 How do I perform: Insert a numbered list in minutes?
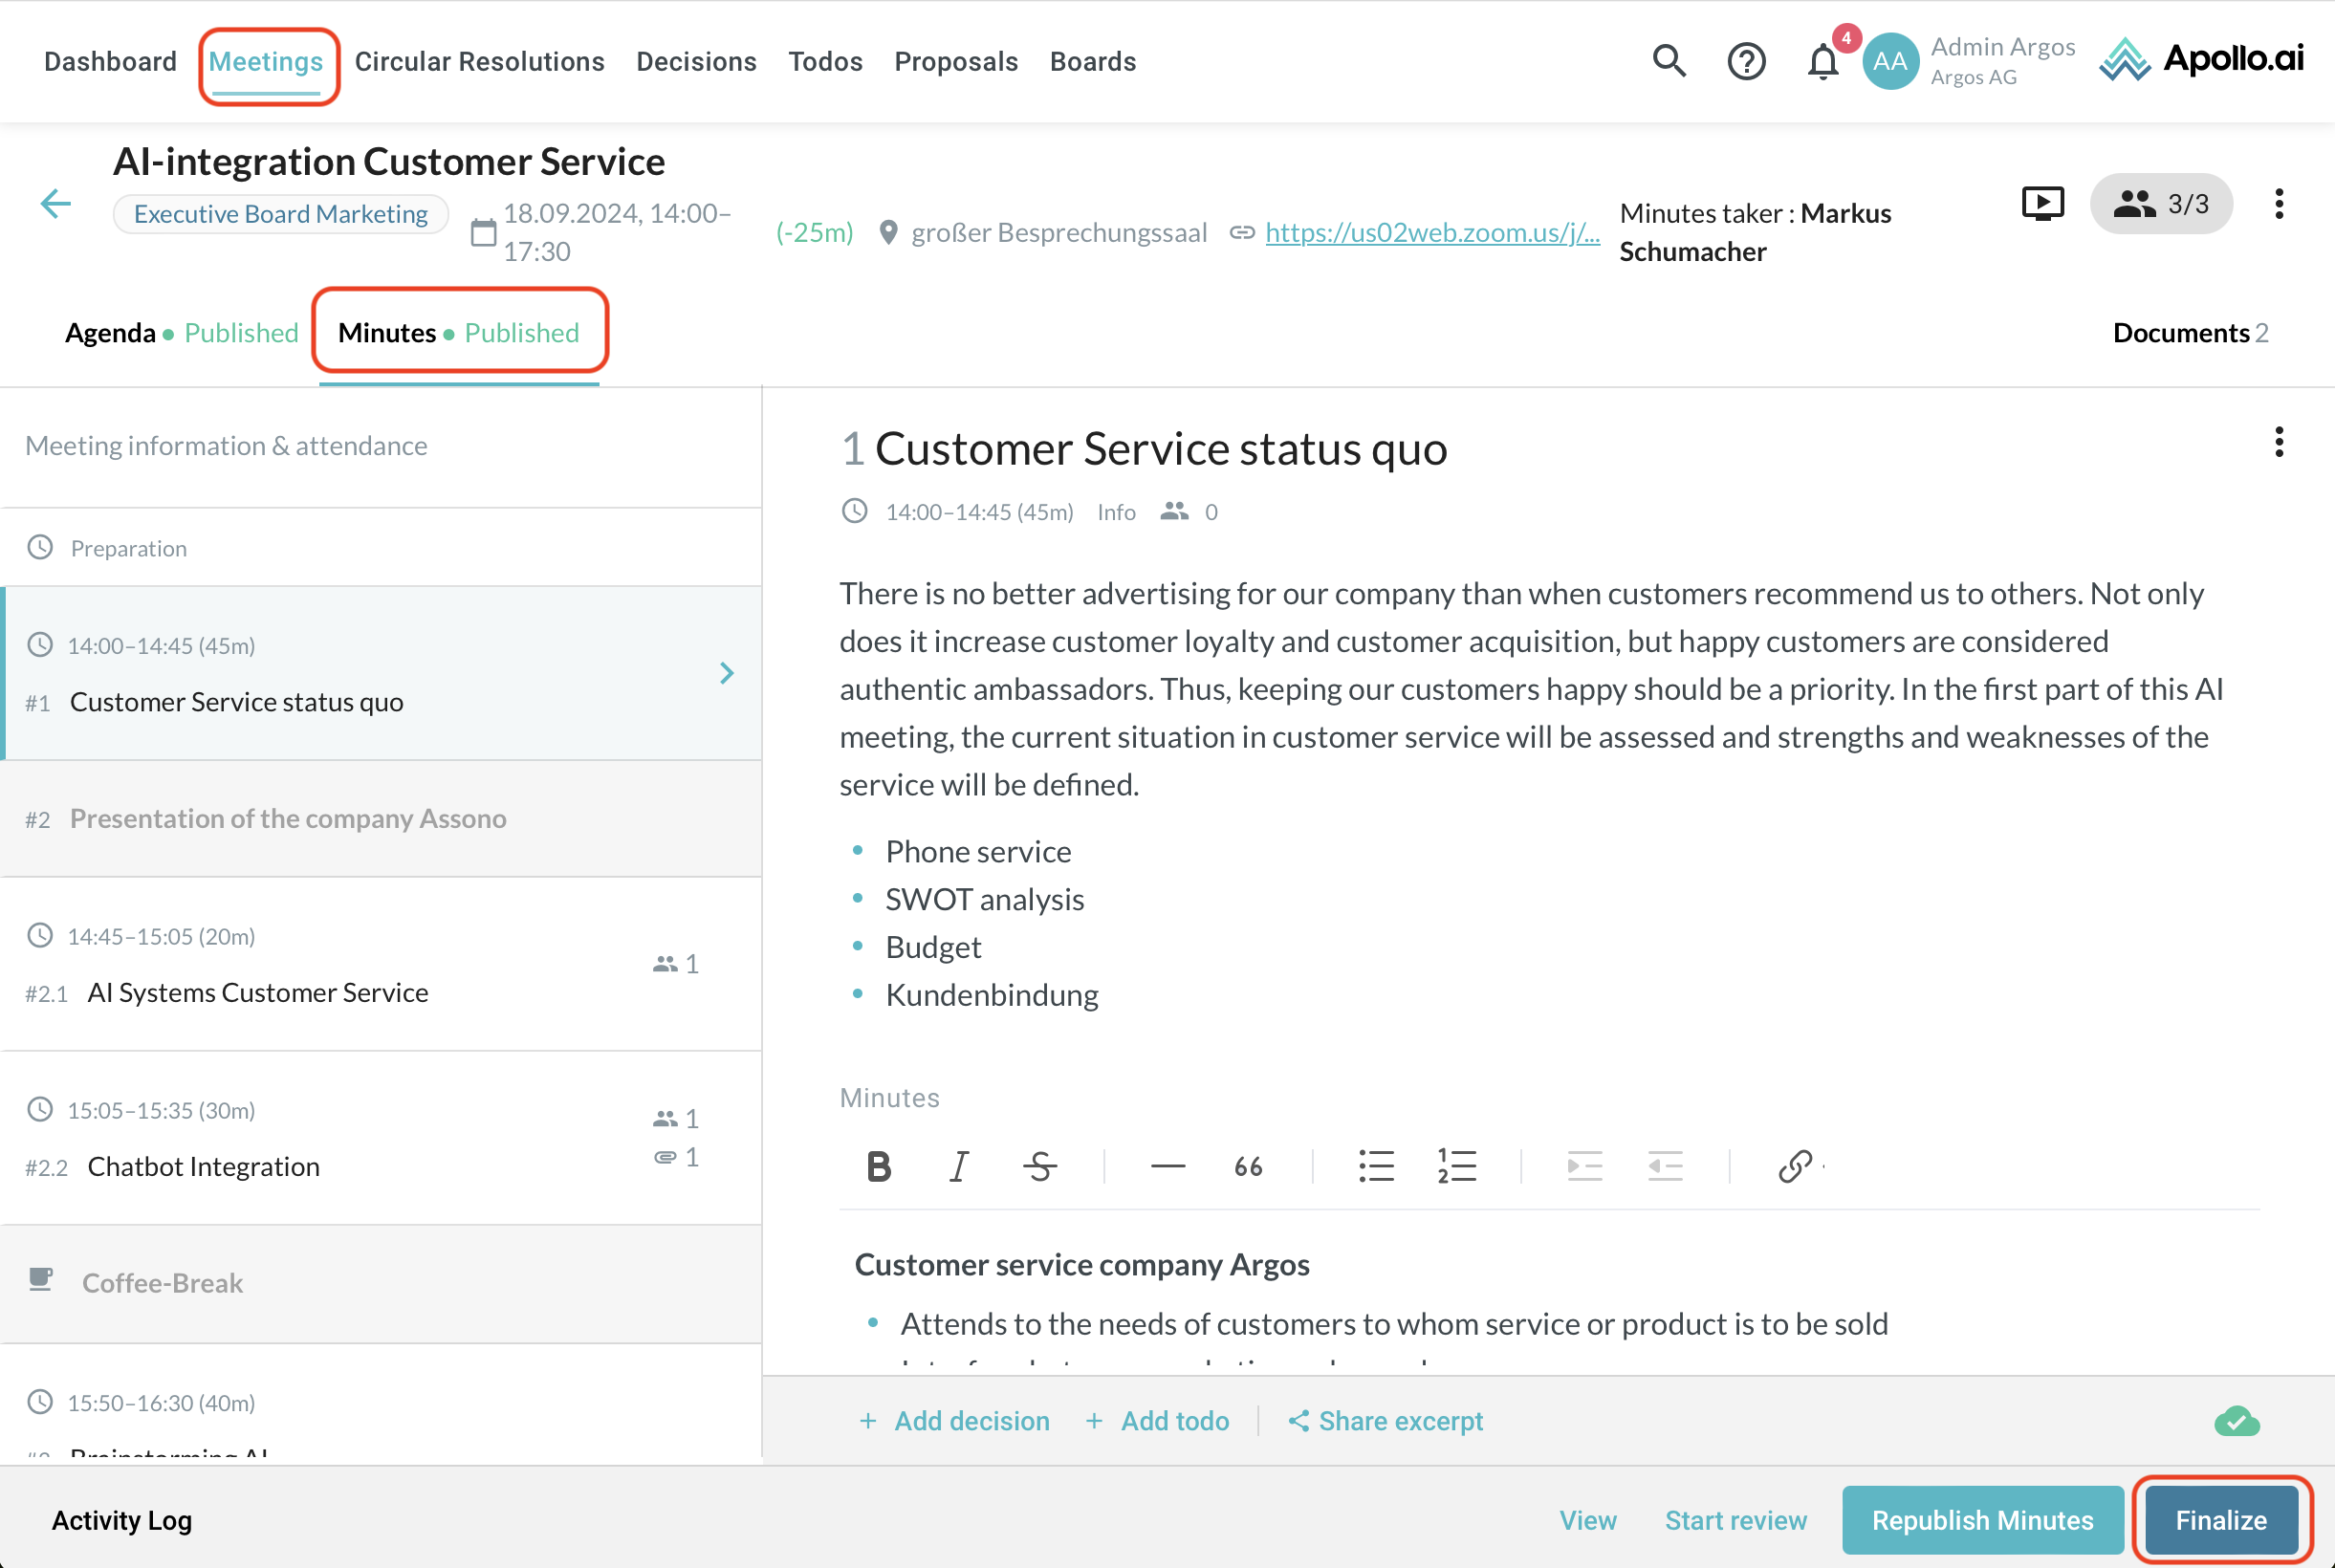pyautogui.click(x=1456, y=1166)
